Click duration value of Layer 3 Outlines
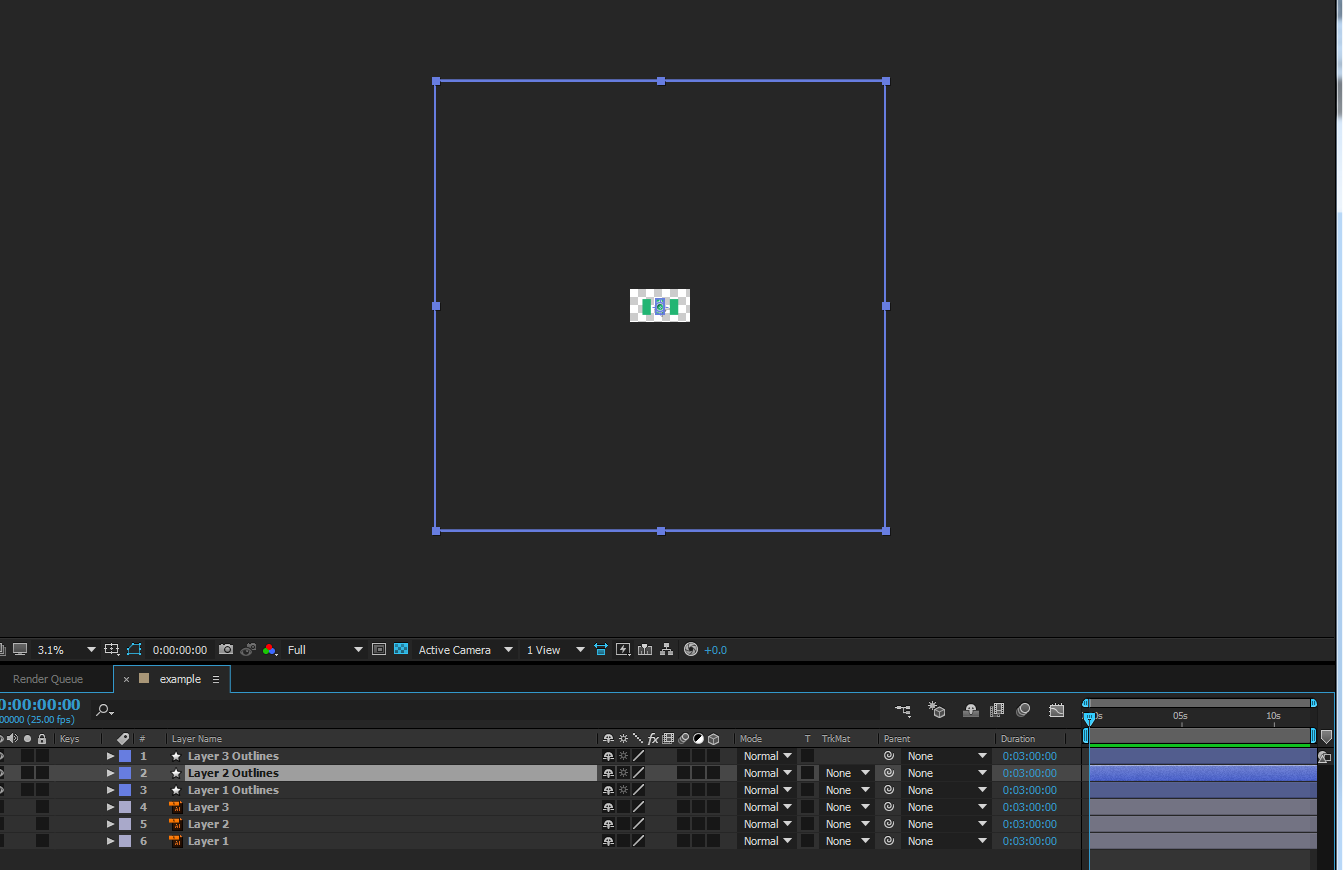 click(1029, 756)
